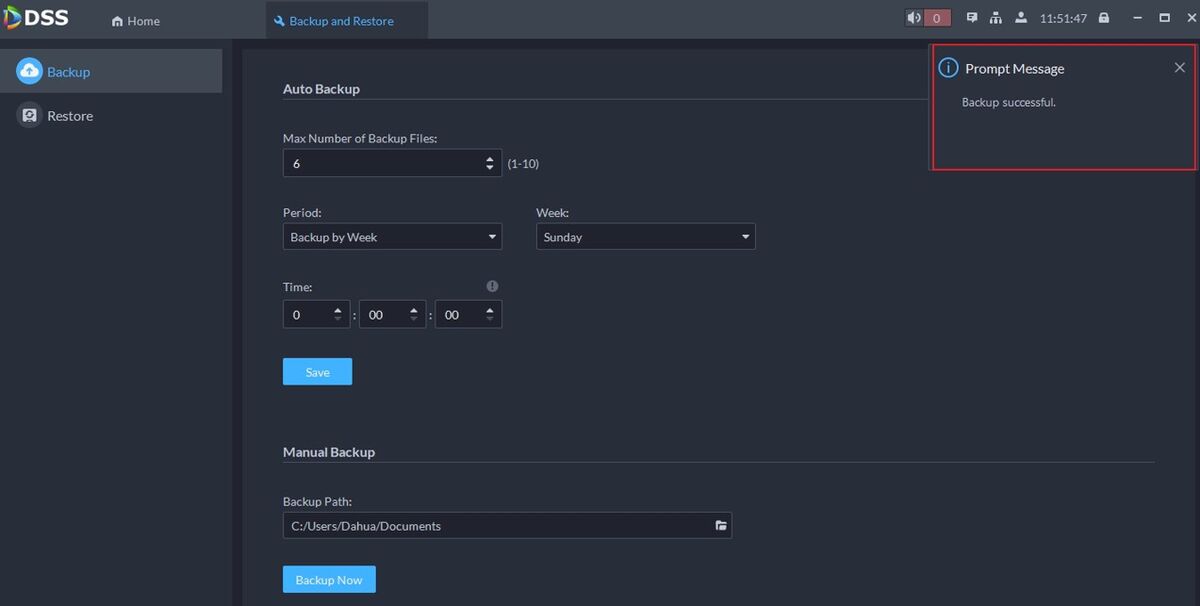Expand the Week dropdown set to Sunday

(645, 237)
